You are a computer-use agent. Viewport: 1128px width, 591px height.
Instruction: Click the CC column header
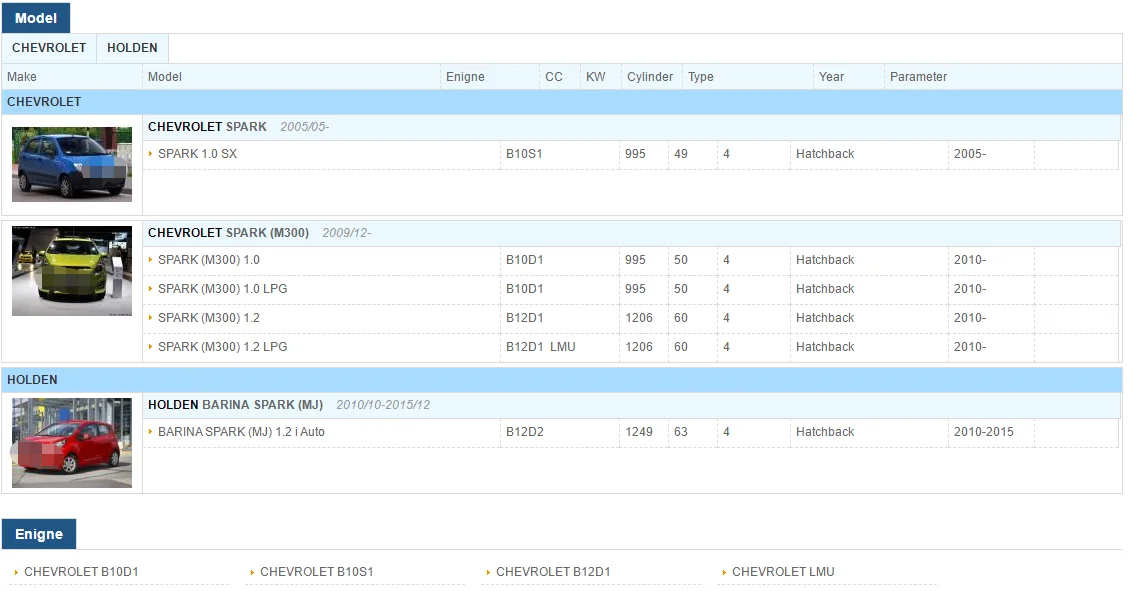[x=554, y=77]
